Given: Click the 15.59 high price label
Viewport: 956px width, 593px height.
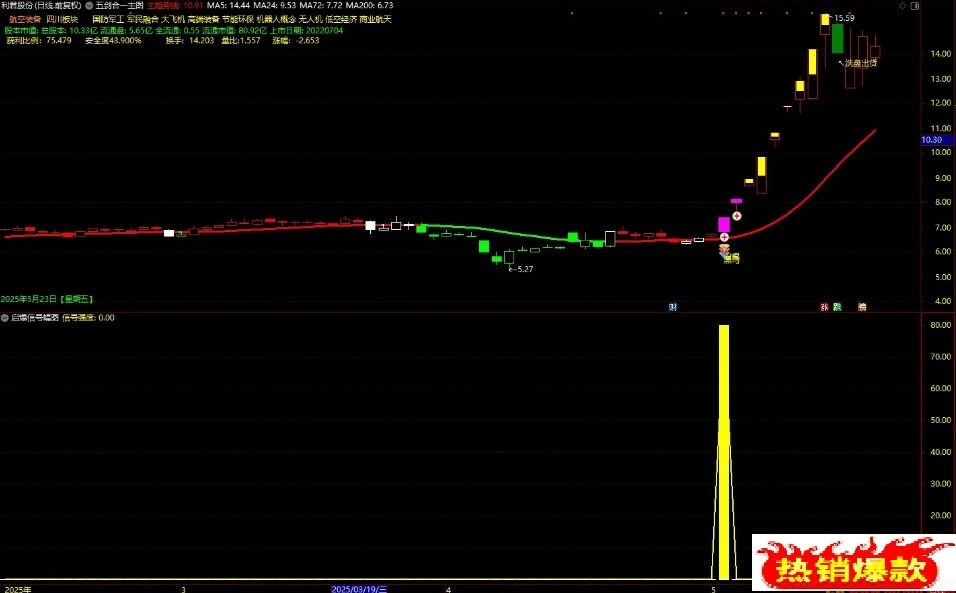Looking at the screenshot, I should (x=844, y=19).
